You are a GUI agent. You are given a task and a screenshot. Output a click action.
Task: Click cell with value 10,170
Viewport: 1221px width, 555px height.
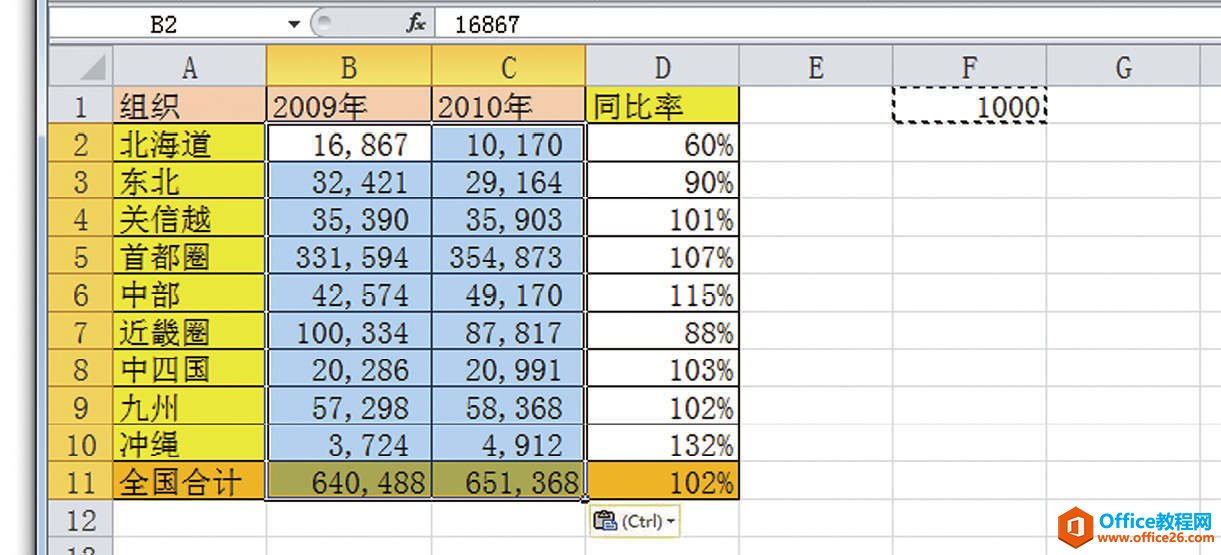[509, 144]
